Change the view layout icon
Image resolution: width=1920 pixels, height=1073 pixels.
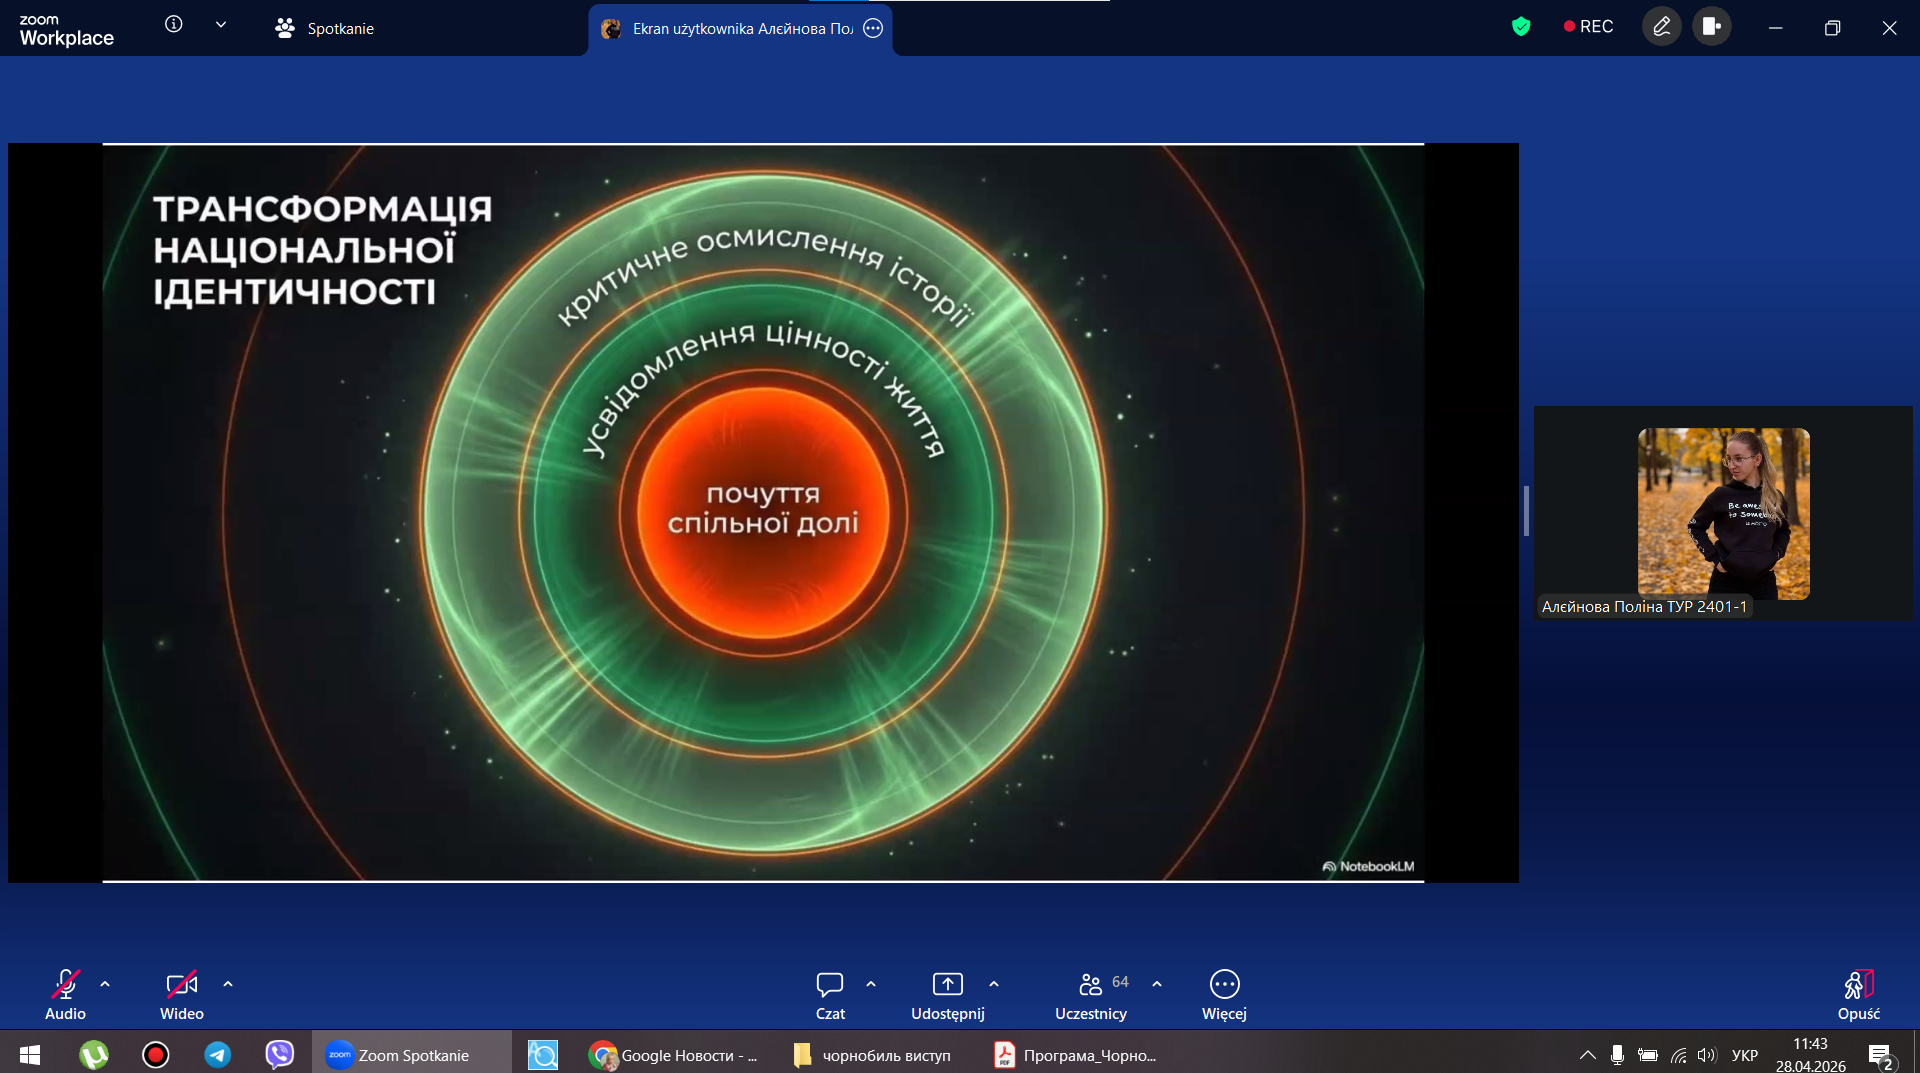click(1711, 27)
